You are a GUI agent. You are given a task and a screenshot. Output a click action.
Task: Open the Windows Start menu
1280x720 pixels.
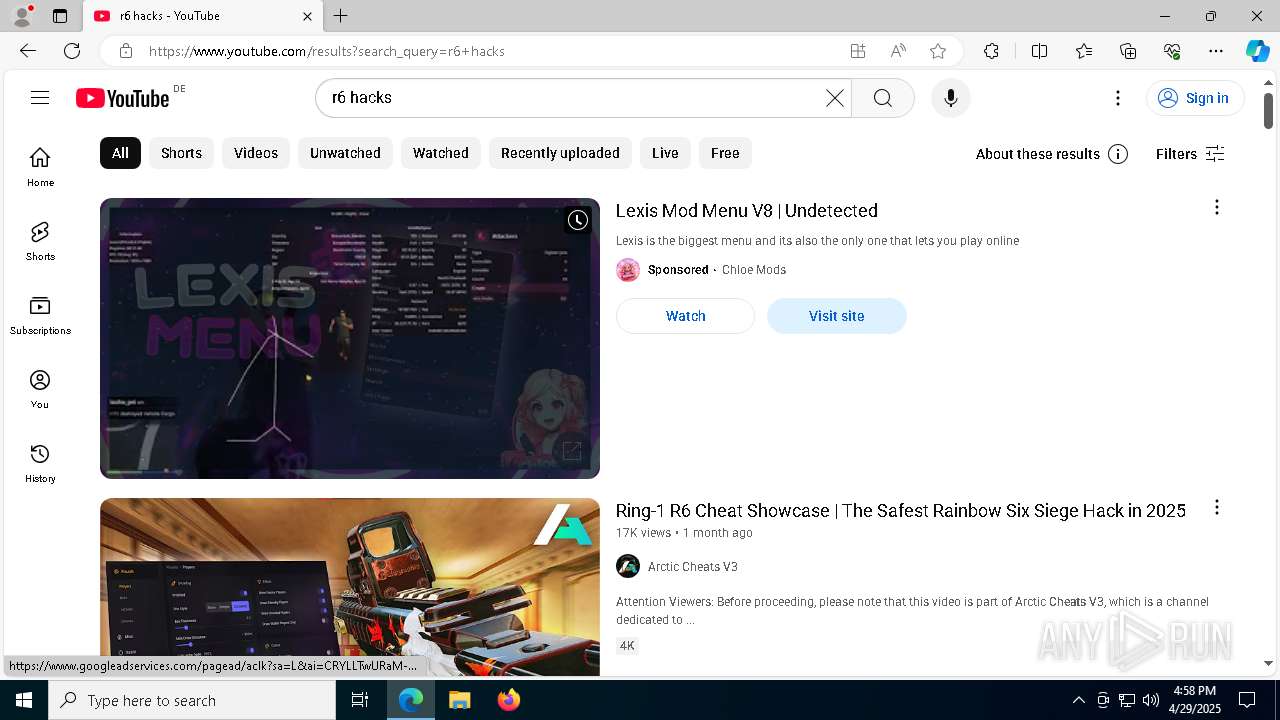pos(24,700)
